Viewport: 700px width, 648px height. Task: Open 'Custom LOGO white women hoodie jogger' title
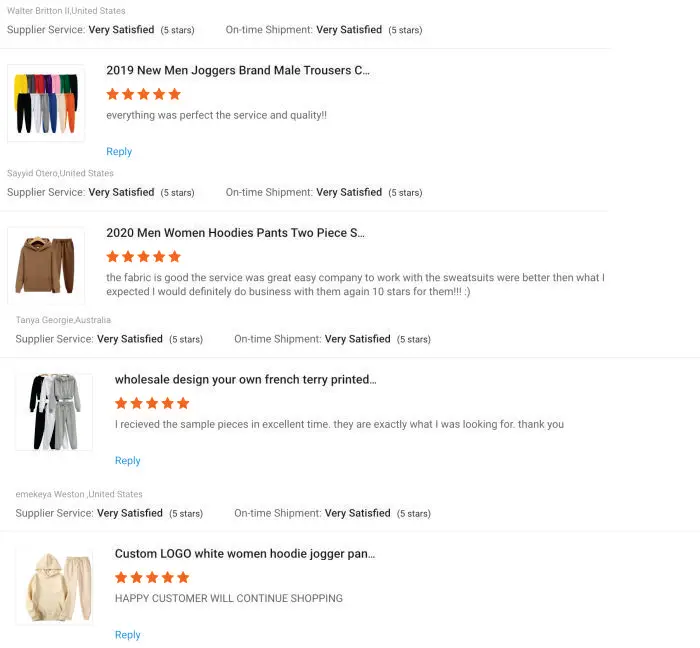(245, 554)
